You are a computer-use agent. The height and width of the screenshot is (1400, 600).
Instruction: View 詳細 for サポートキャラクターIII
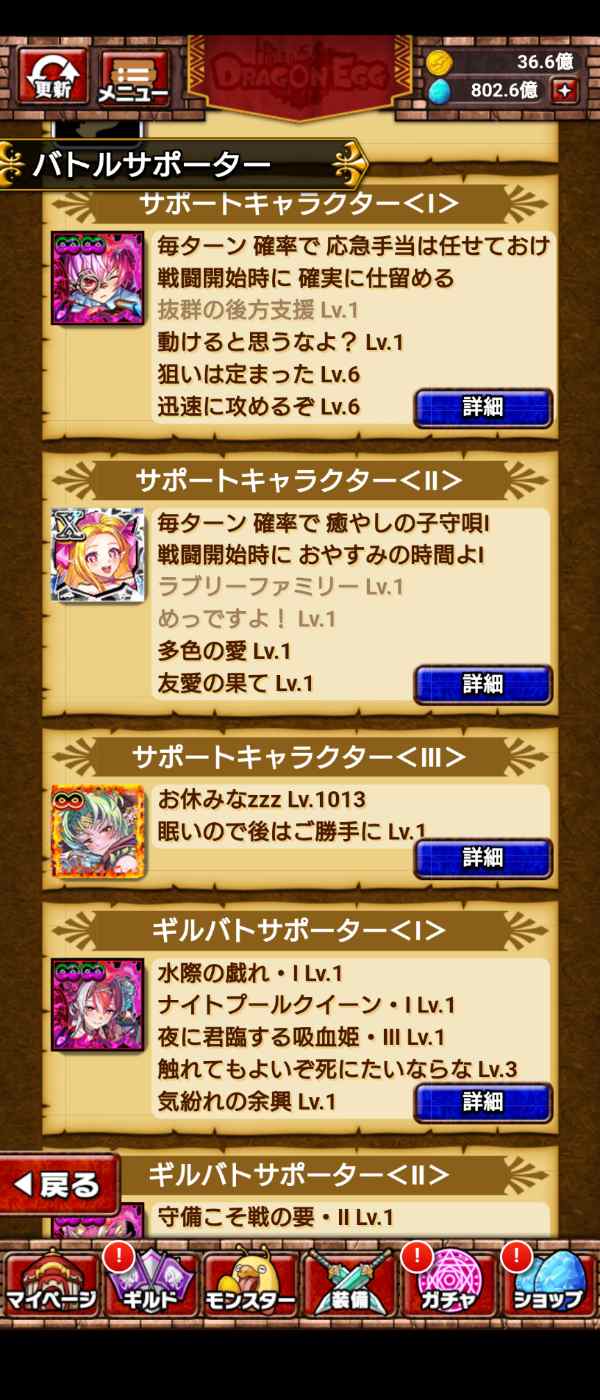[483, 858]
